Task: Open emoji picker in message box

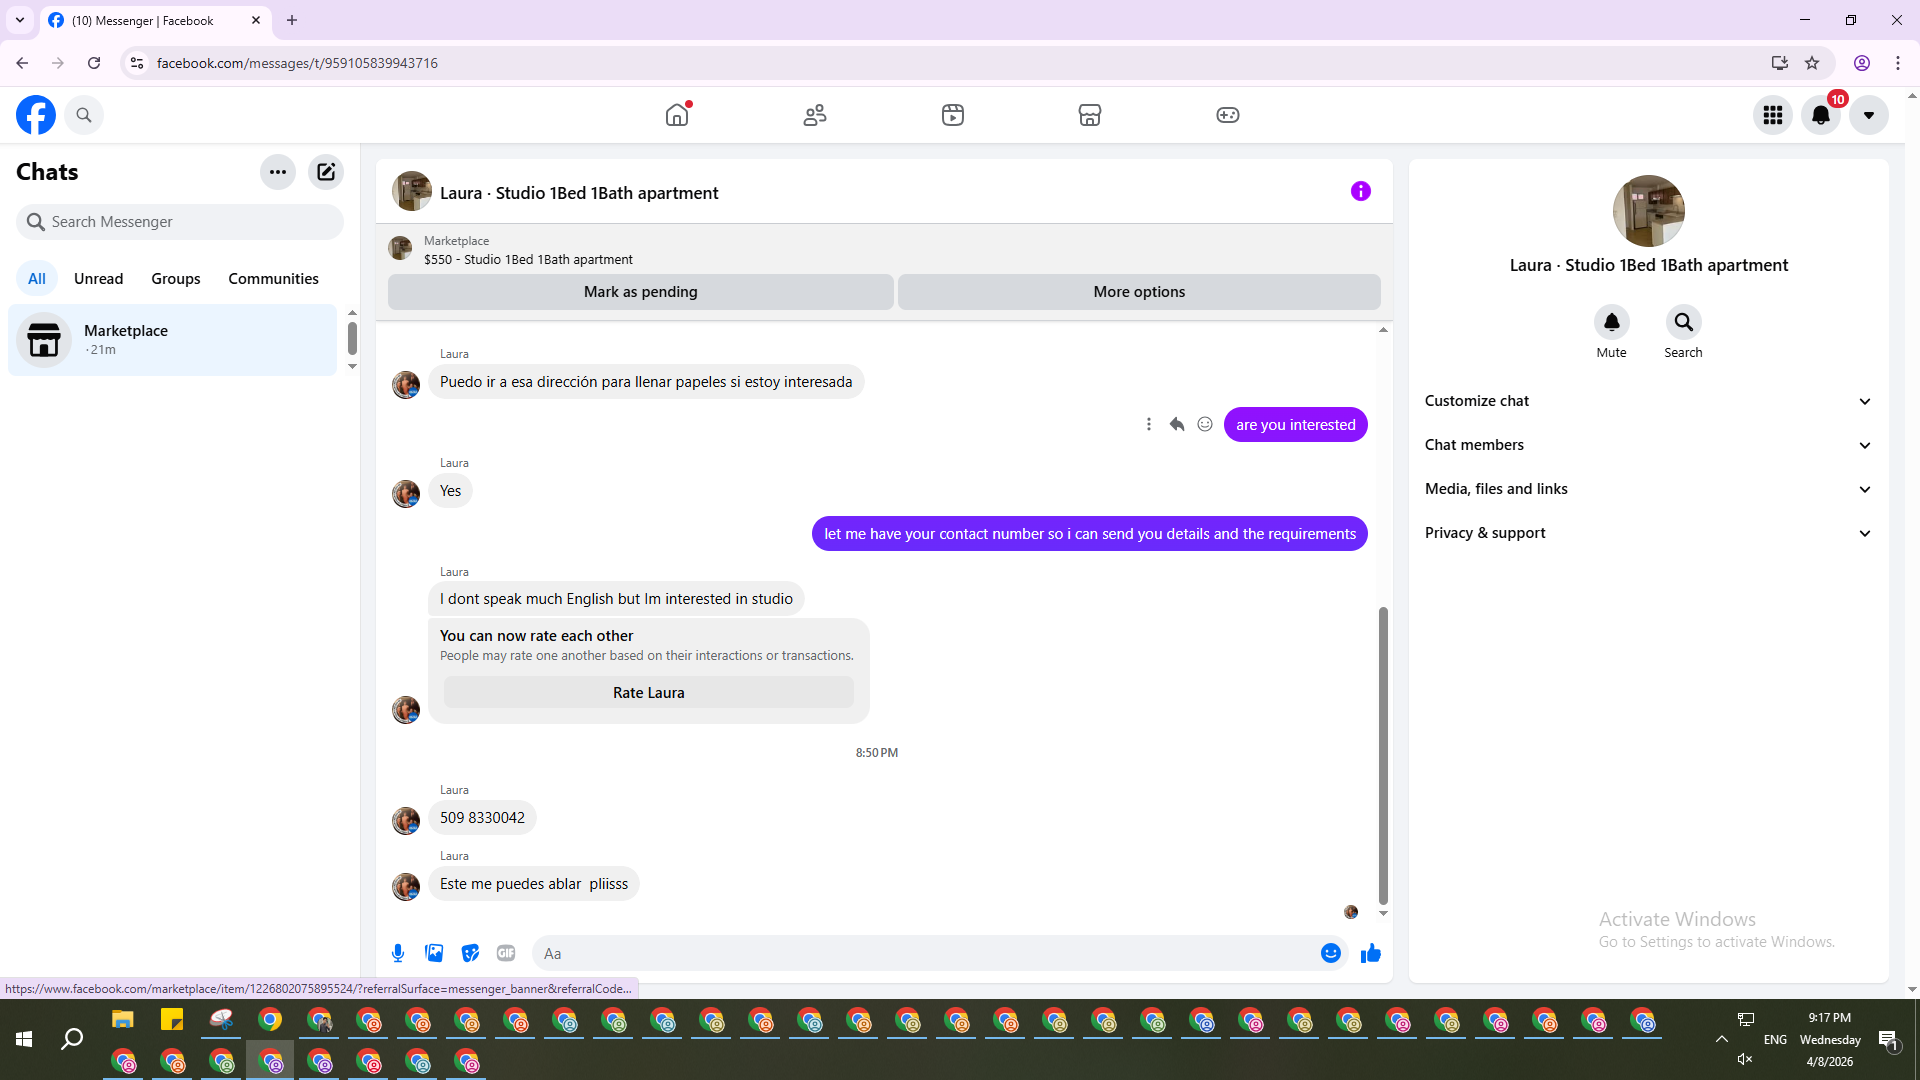Action: (x=1330, y=953)
